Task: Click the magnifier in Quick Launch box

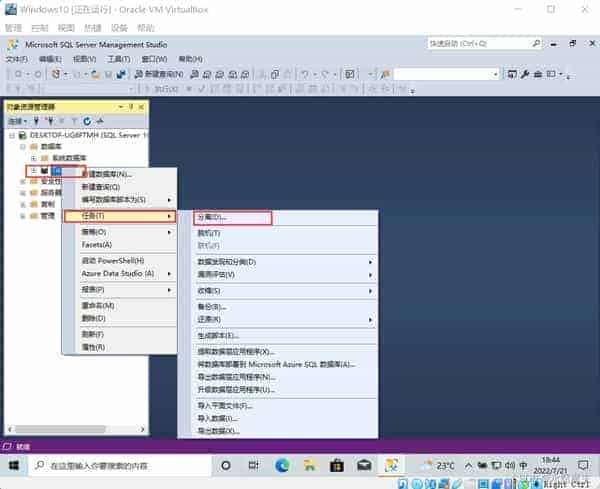Action: point(536,44)
